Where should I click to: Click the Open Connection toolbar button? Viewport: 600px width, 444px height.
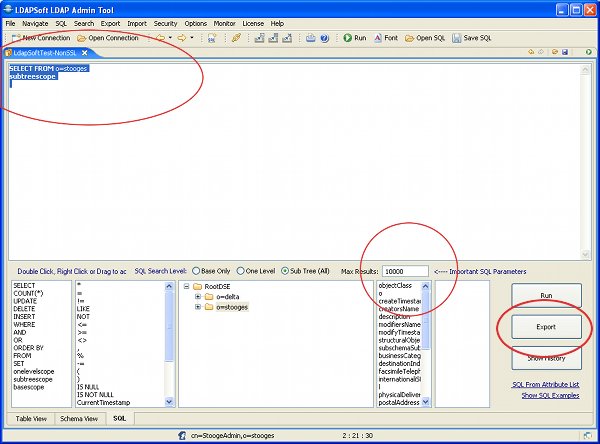(108, 38)
